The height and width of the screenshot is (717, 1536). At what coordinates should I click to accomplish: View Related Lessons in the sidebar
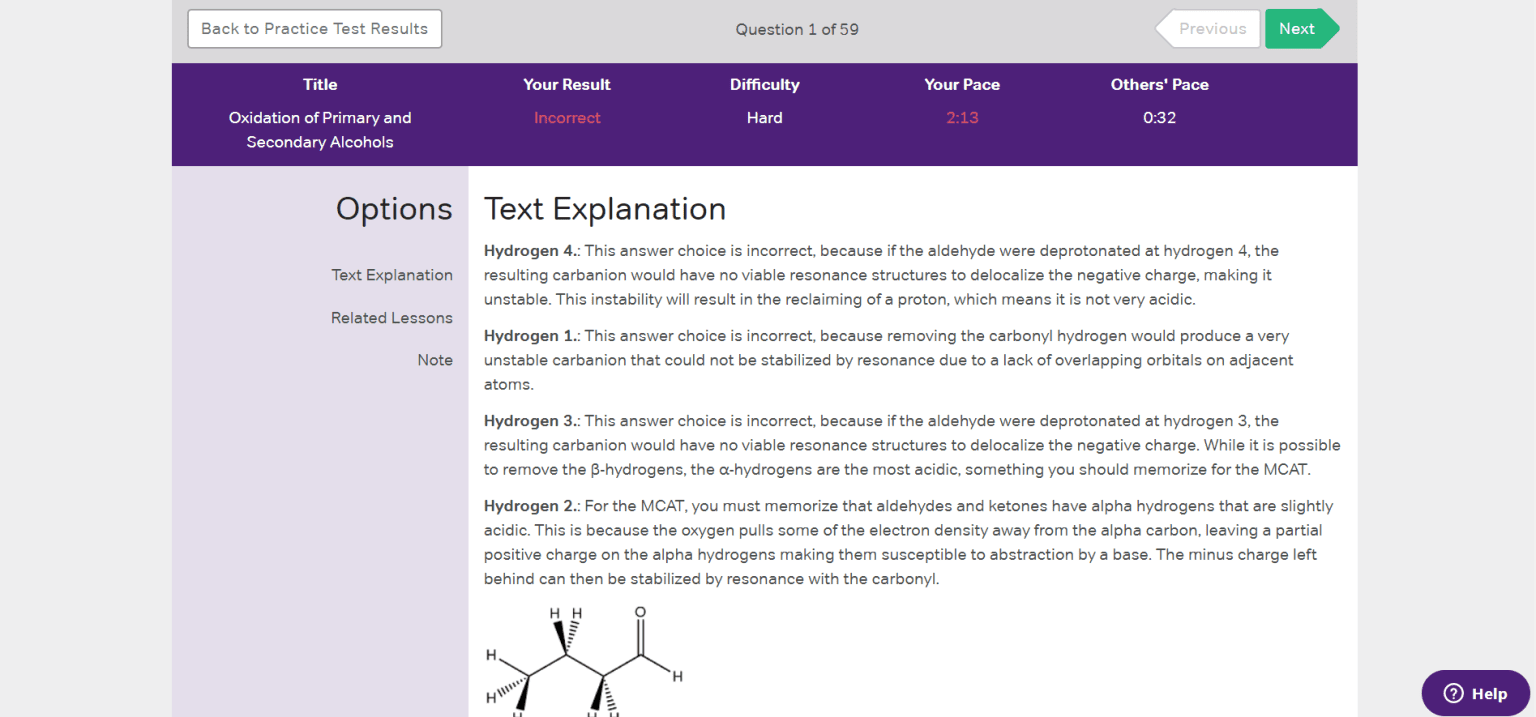[391, 317]
